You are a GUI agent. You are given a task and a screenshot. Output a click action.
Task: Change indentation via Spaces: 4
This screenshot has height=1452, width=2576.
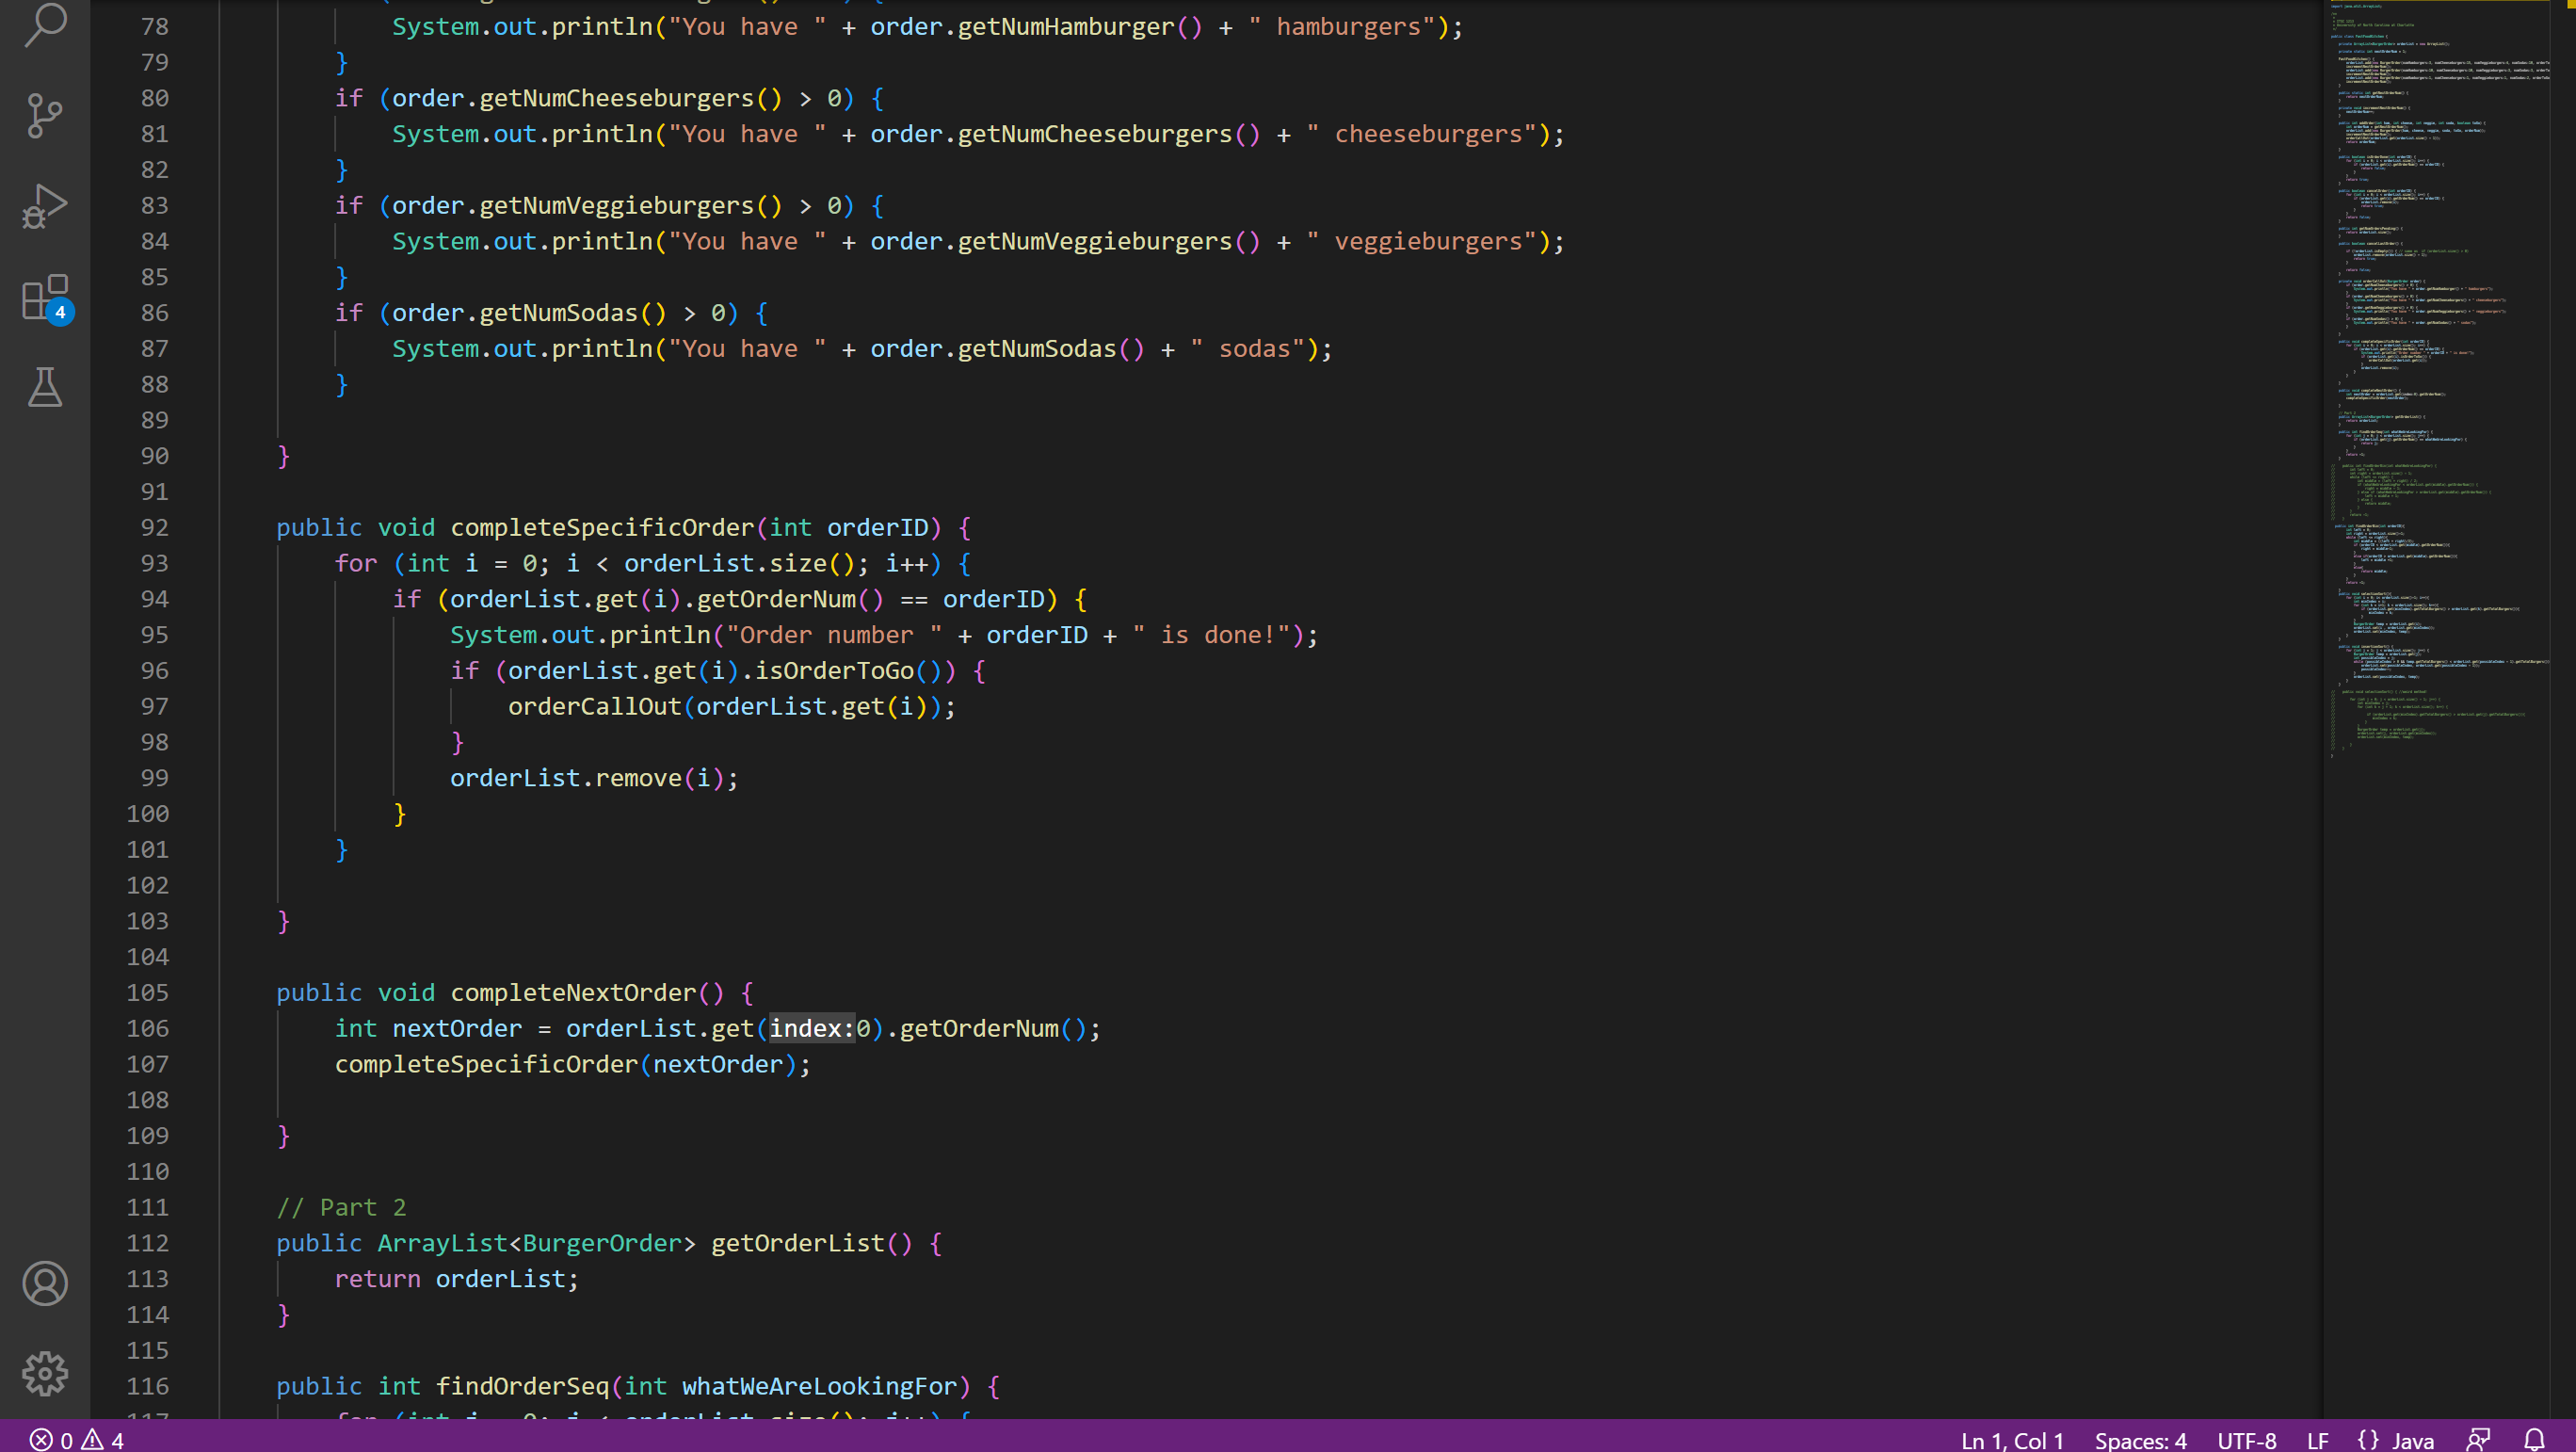click(2140, 1440)
